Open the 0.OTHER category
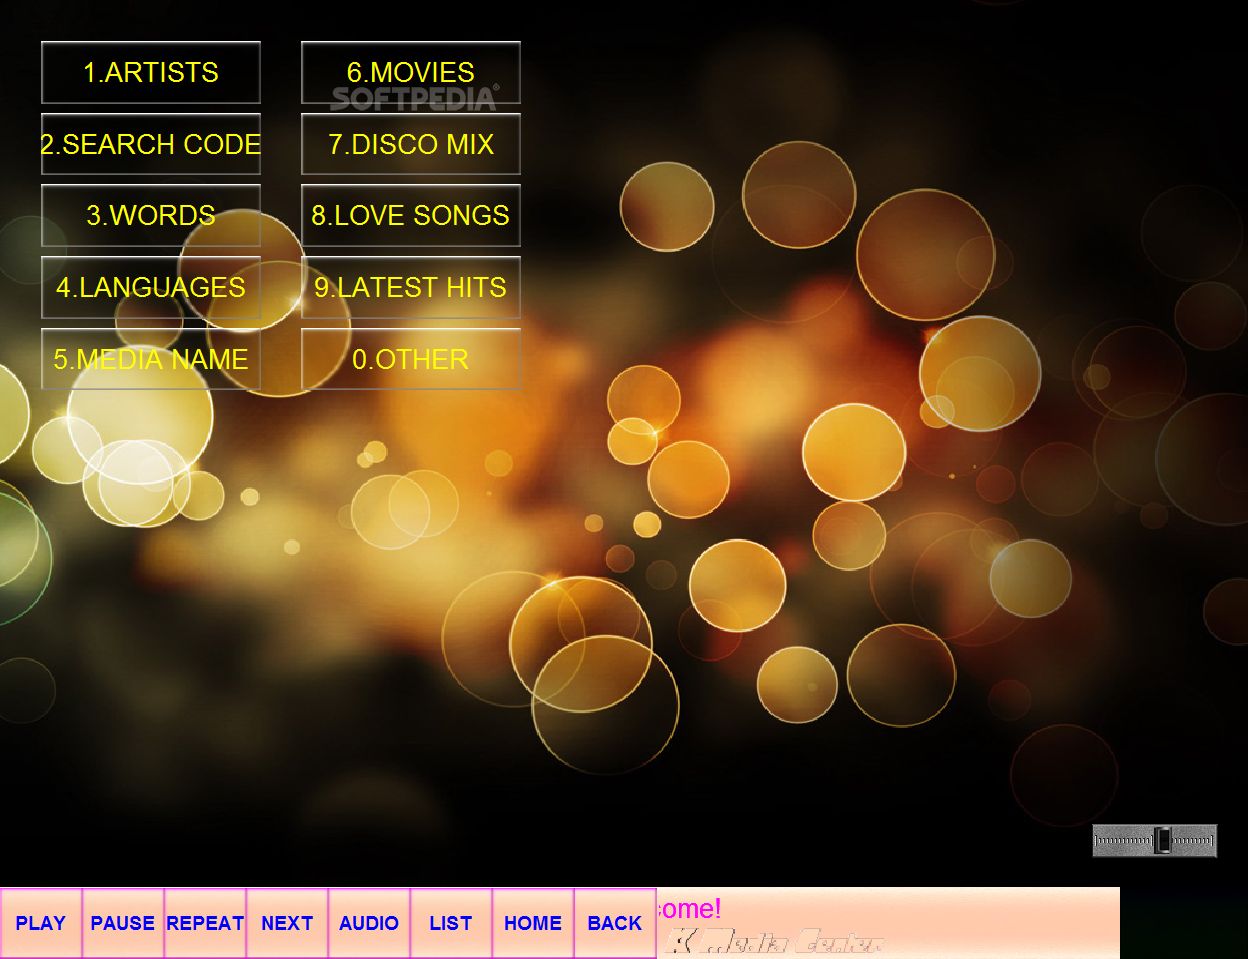1248x959 pixels. (411, 360)
